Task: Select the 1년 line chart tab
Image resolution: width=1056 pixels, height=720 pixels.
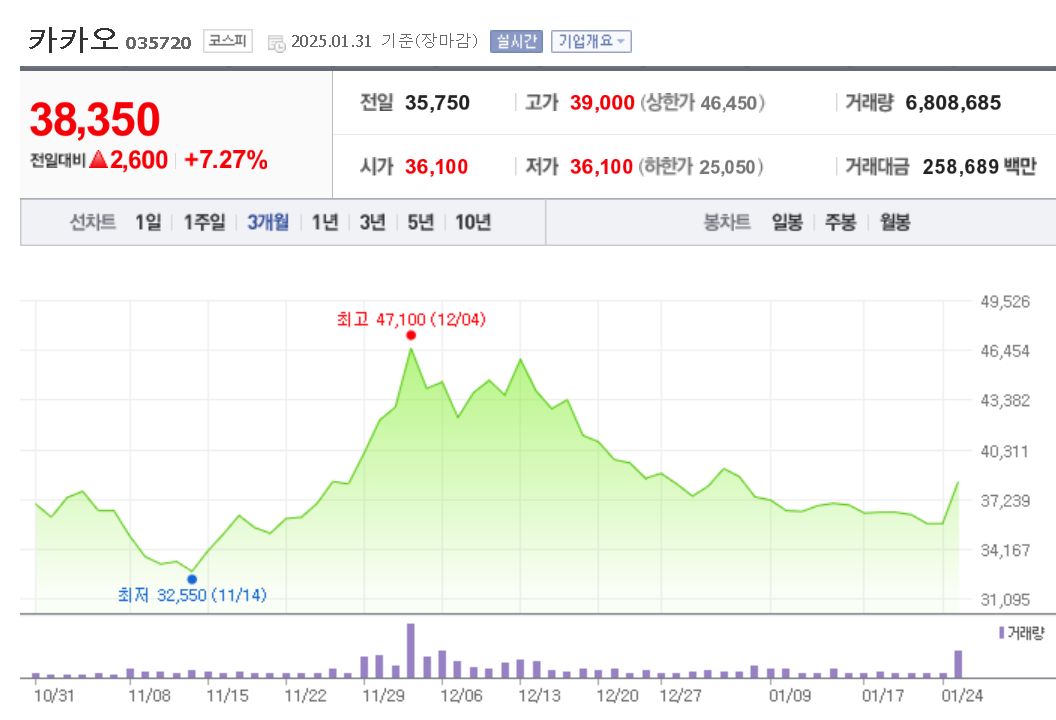Action: pyautogui.click(x=325, y=222)
